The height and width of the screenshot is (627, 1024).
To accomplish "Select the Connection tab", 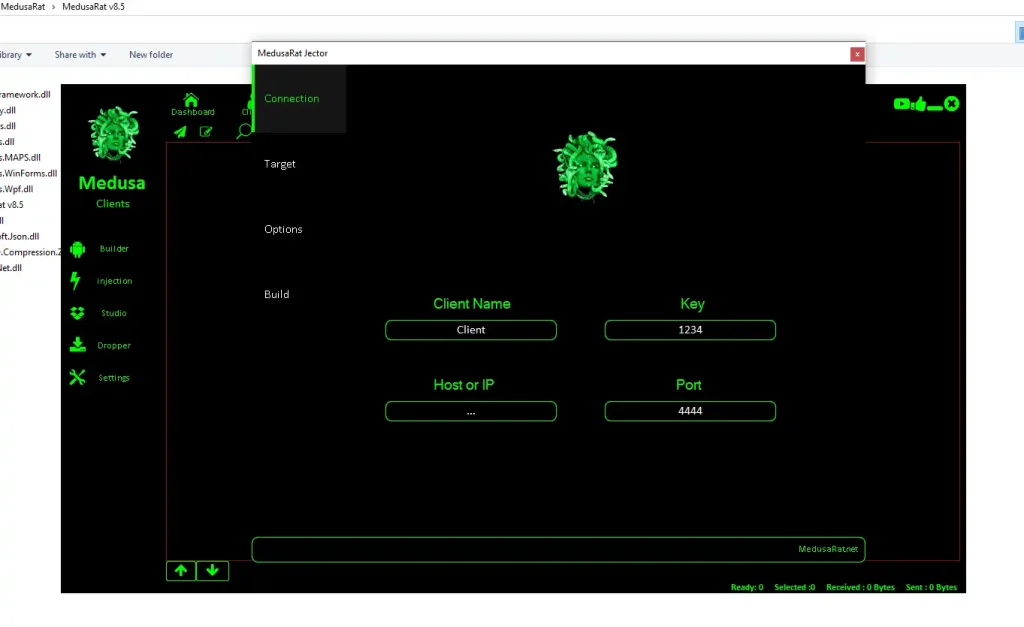I will (292, 99).
